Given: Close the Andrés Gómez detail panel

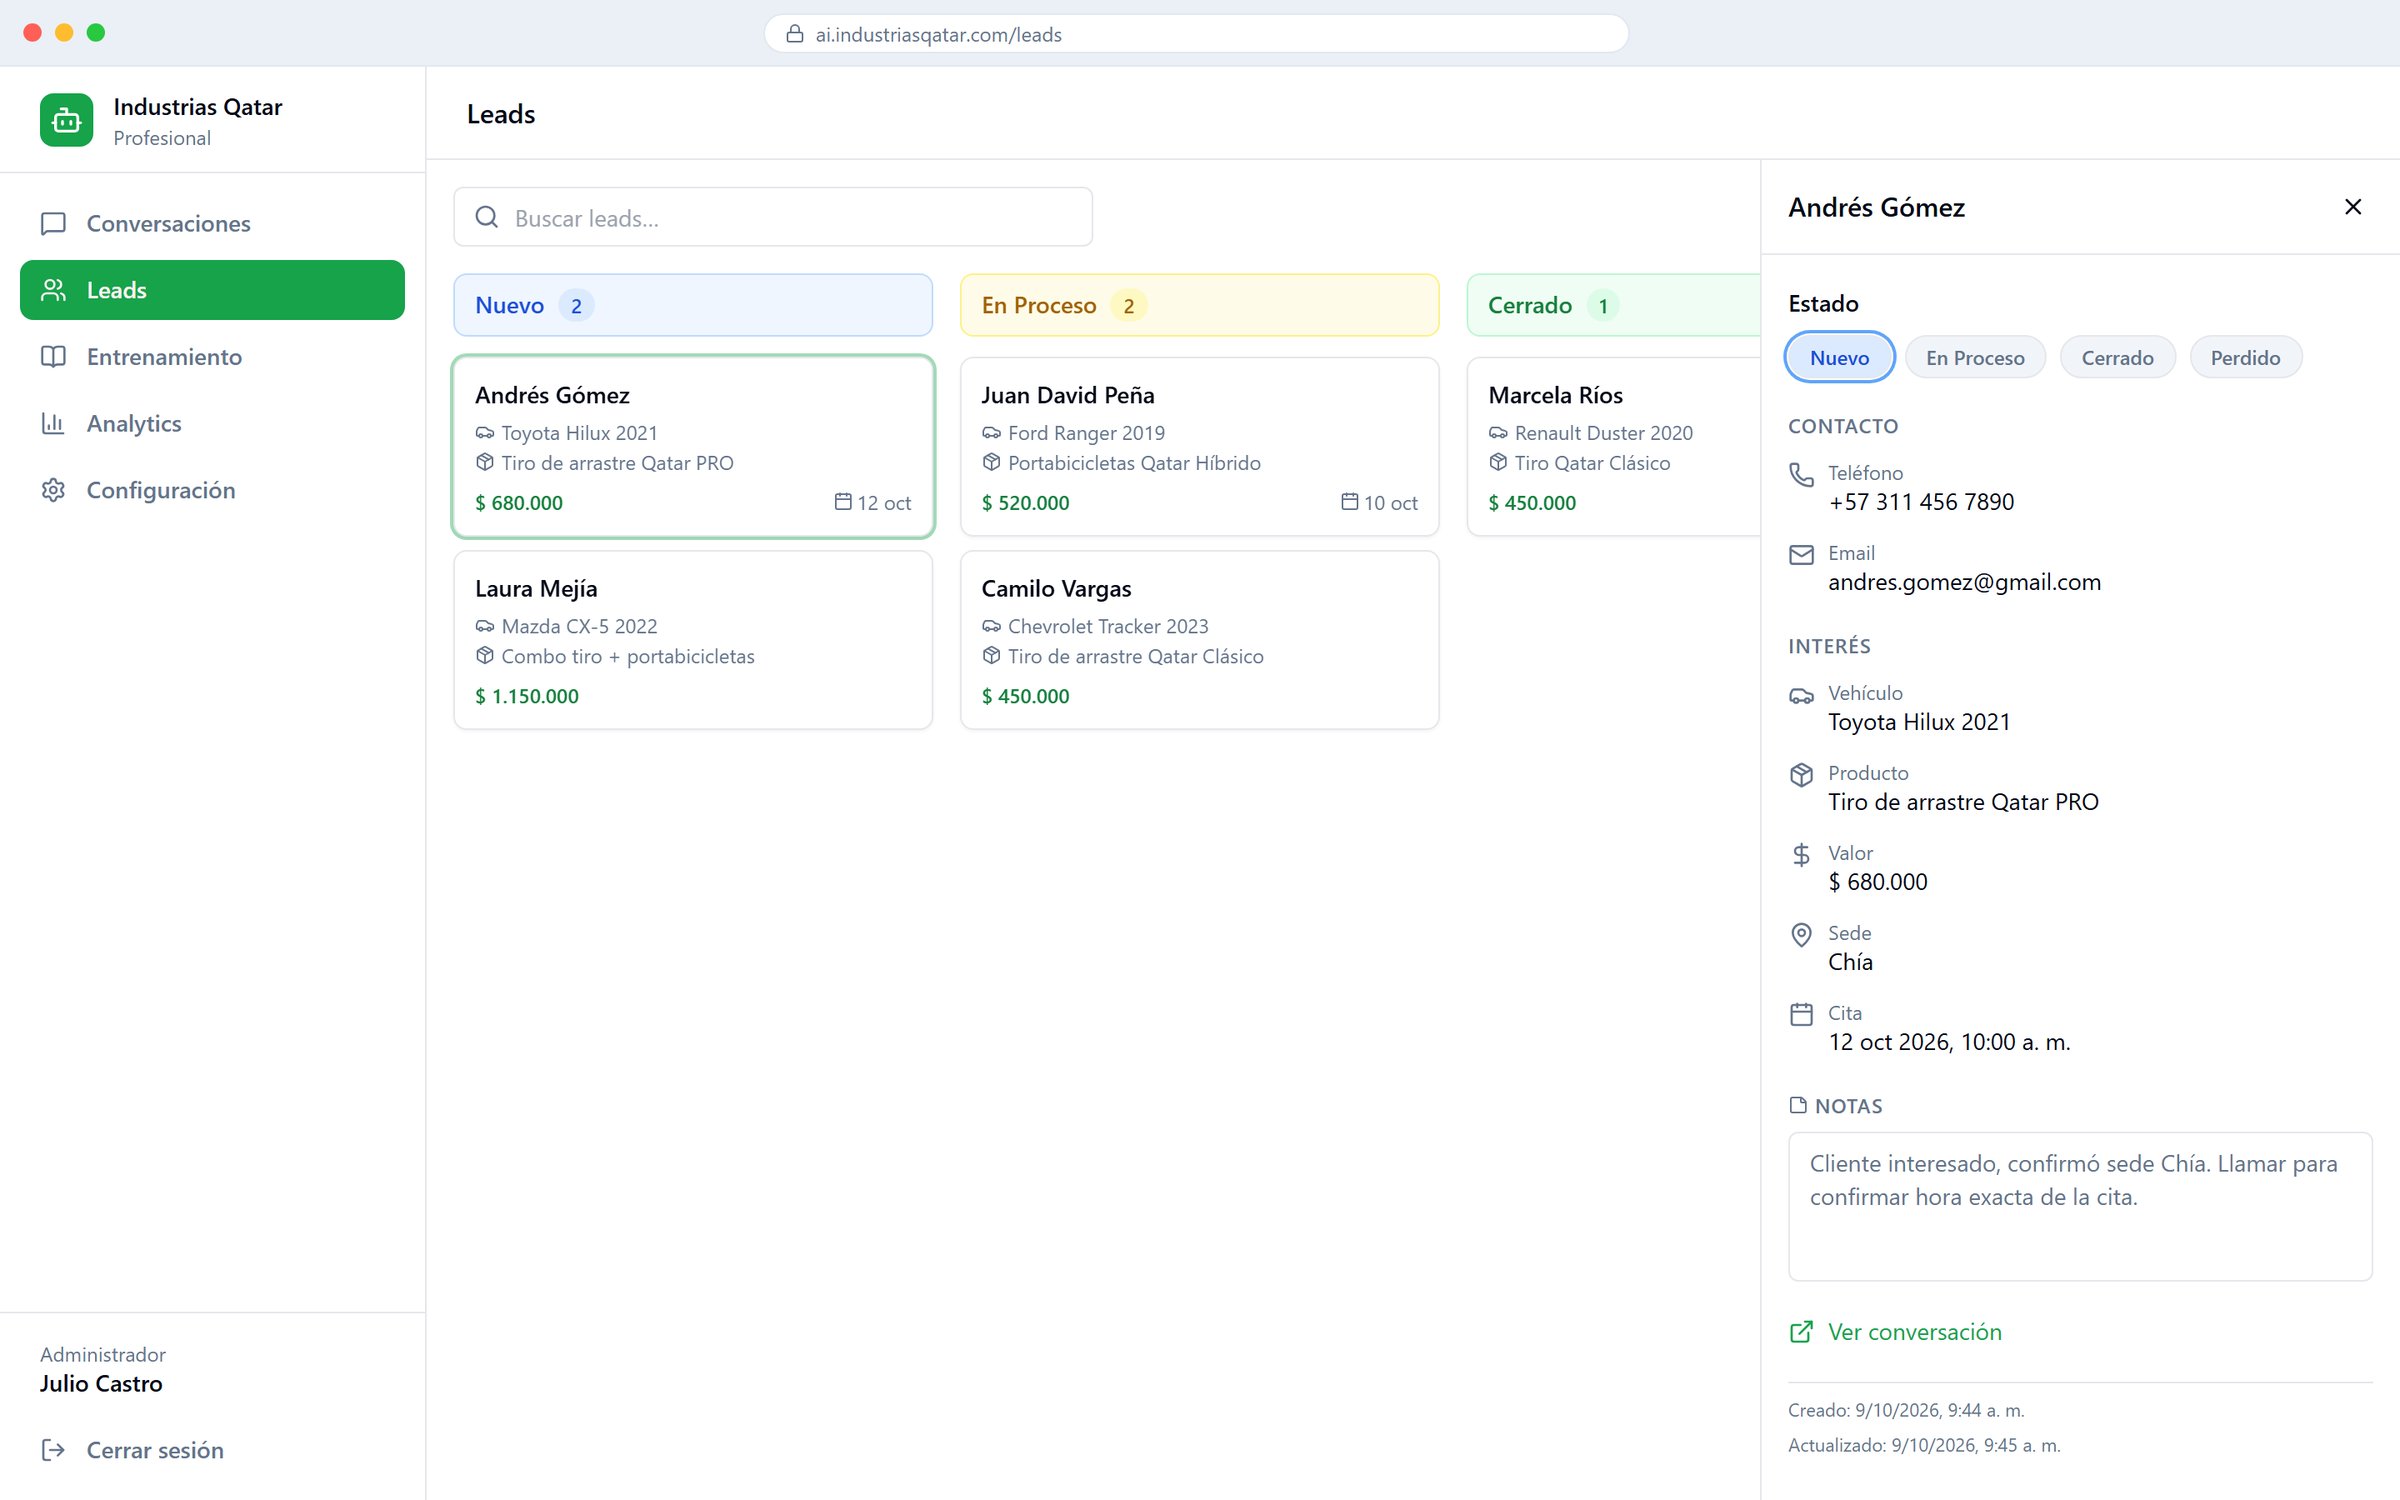Looking at the screenshot, I should [2353, 207].
